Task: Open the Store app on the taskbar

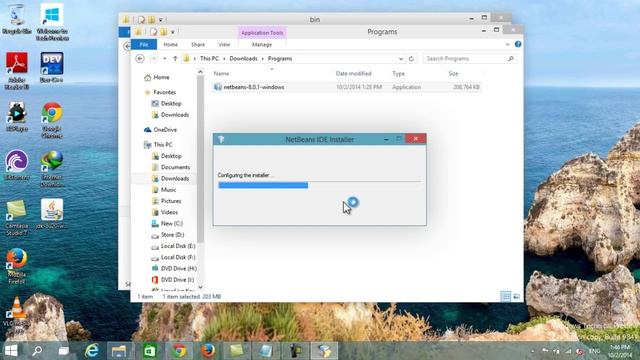Action: pos(150,351)
